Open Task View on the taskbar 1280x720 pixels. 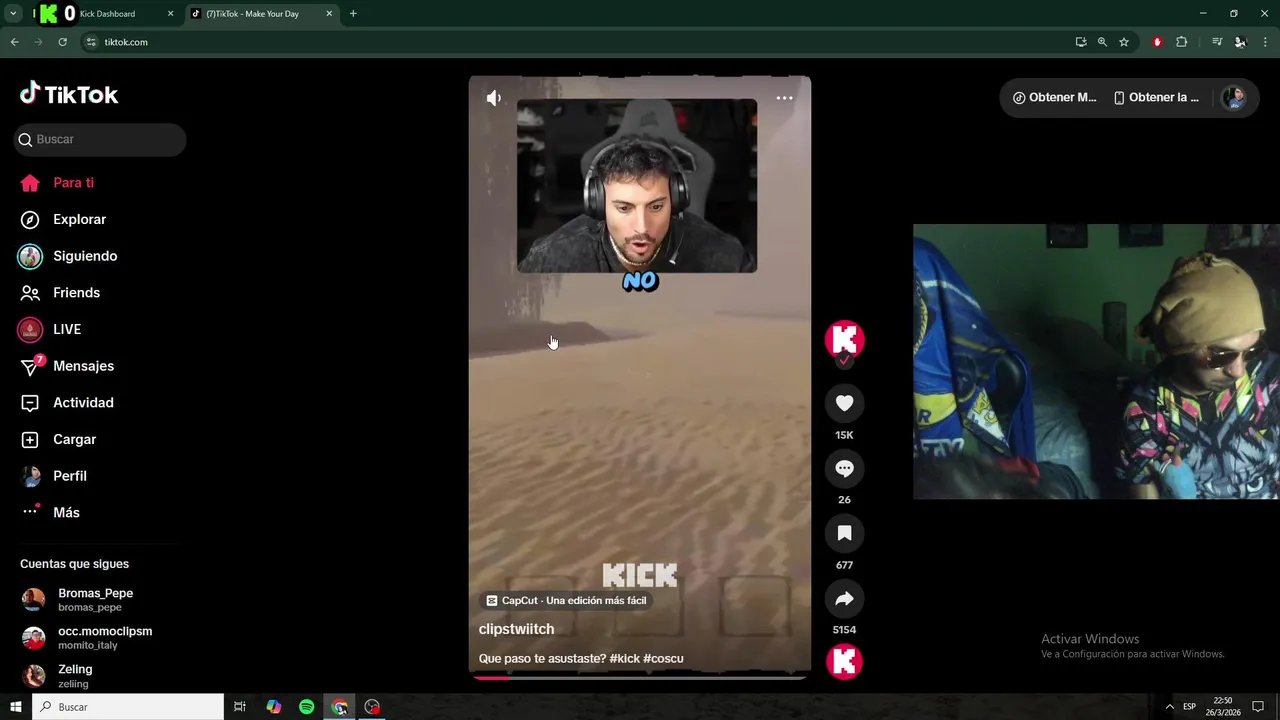240,707
